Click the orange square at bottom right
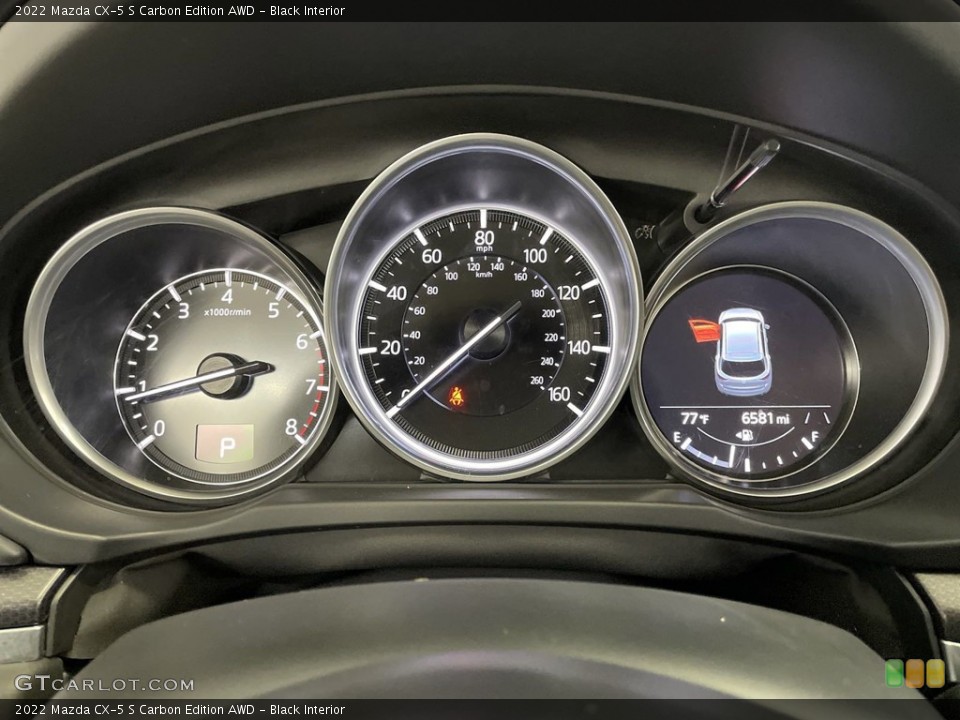This screenshot has height=720, width=960. point(915,673)
